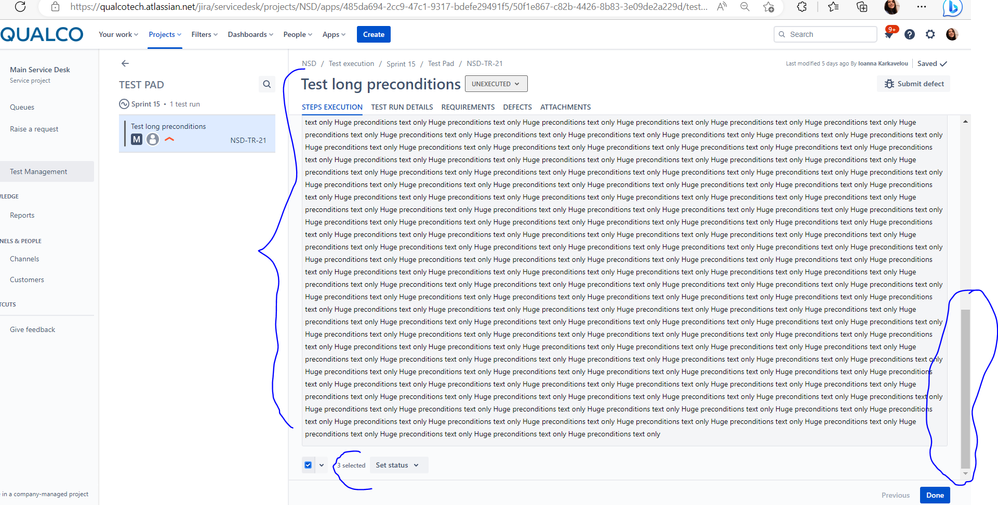Open Jira notifications bell with 9+ badge
The height and width of the screenshot is (505, 998).
(x=889, y=34)
